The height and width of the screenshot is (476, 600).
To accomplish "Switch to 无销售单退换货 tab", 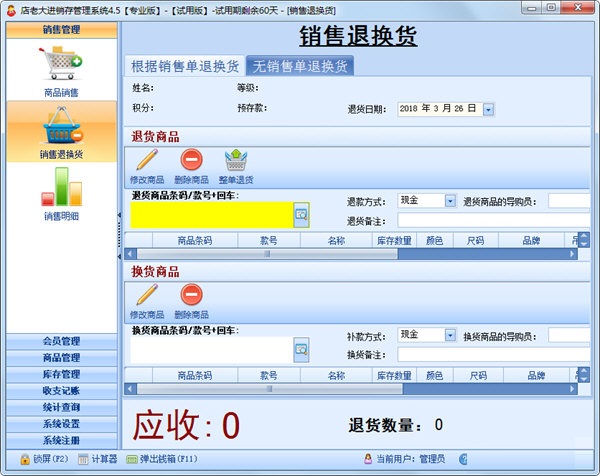I will (300, 66).
